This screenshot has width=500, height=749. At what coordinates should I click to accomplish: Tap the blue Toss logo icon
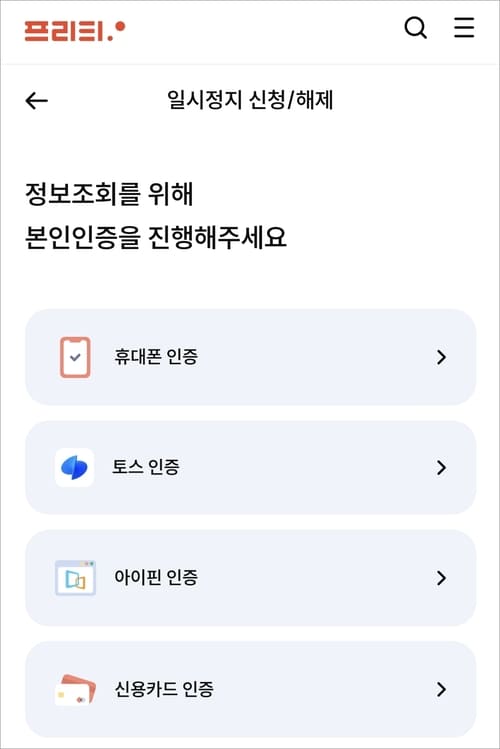pos(74,468)
